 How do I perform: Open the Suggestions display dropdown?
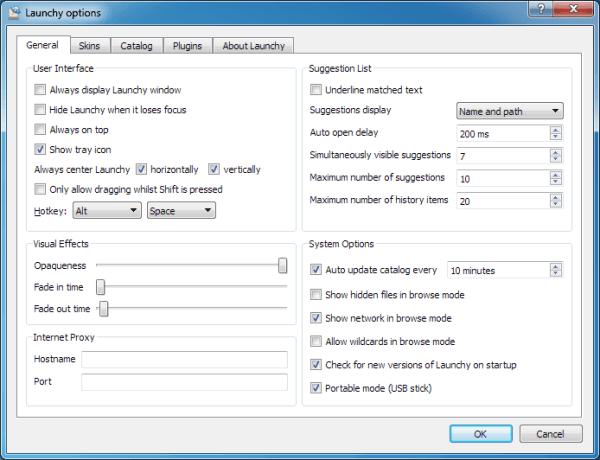(x=510, y=111)
